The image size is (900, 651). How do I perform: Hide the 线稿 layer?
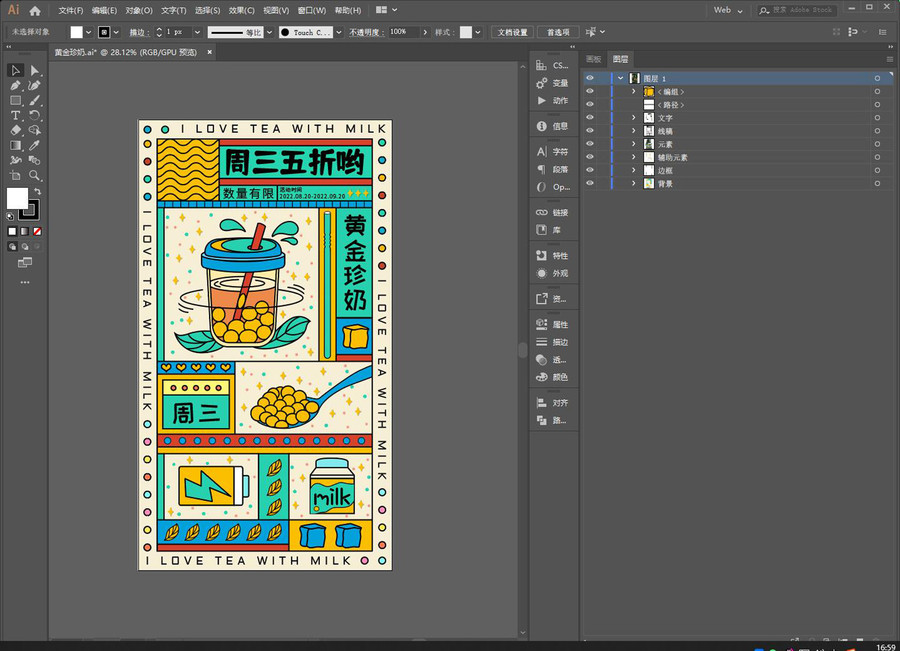589,131
